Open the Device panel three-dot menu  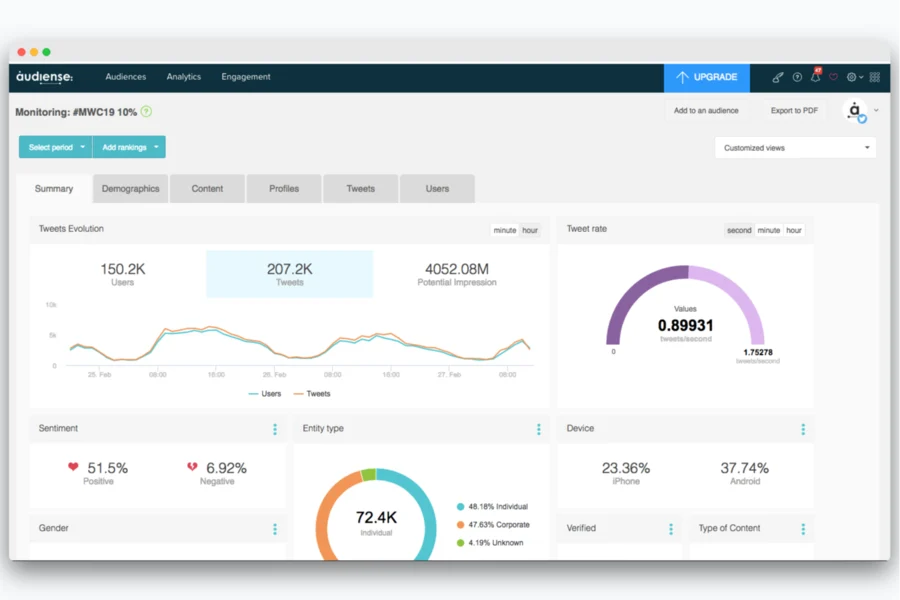pos(802,429)
